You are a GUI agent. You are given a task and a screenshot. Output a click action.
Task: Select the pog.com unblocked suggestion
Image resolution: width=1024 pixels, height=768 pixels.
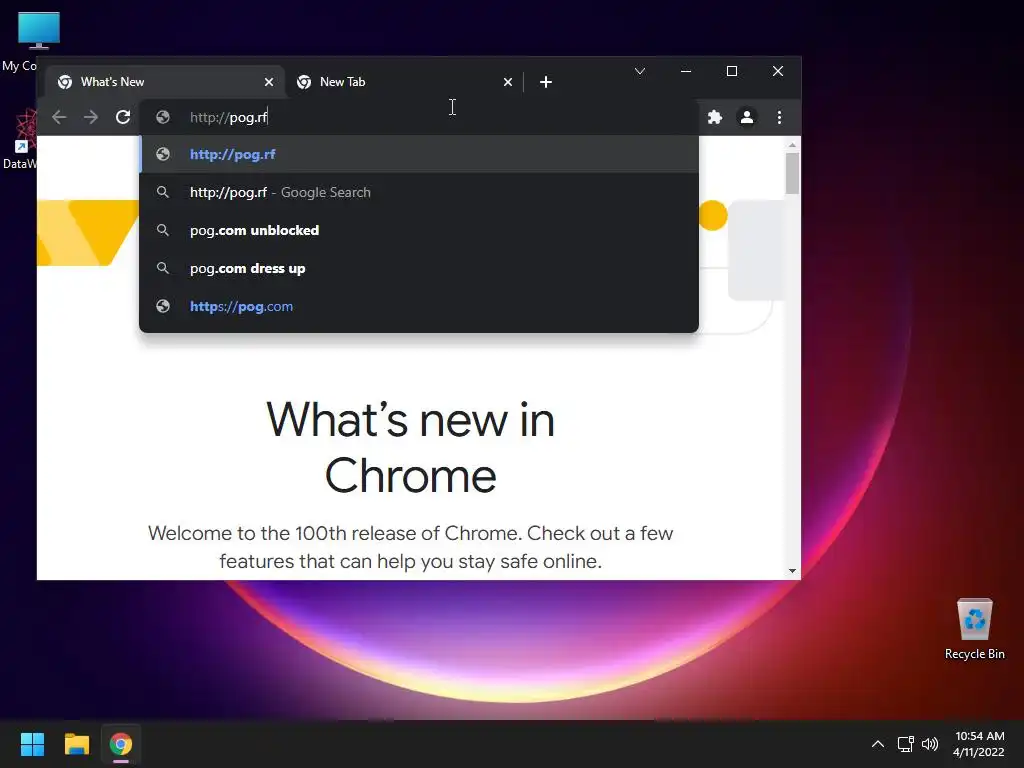click(419, 231)
